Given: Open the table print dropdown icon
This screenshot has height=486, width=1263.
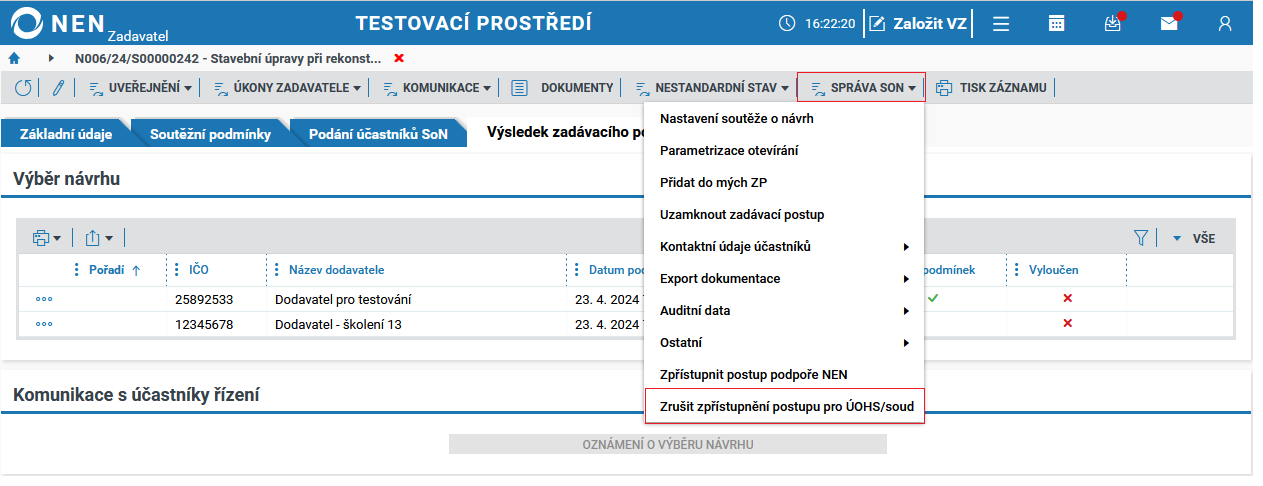Looking at the screenshot, I should pos(47,238).
